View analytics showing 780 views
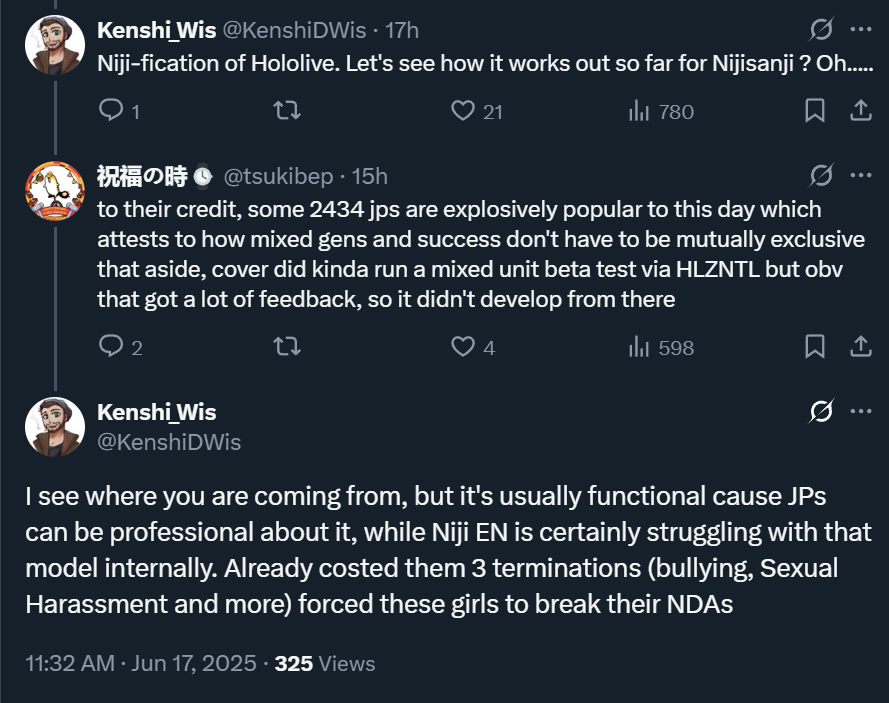 (638, 111)
